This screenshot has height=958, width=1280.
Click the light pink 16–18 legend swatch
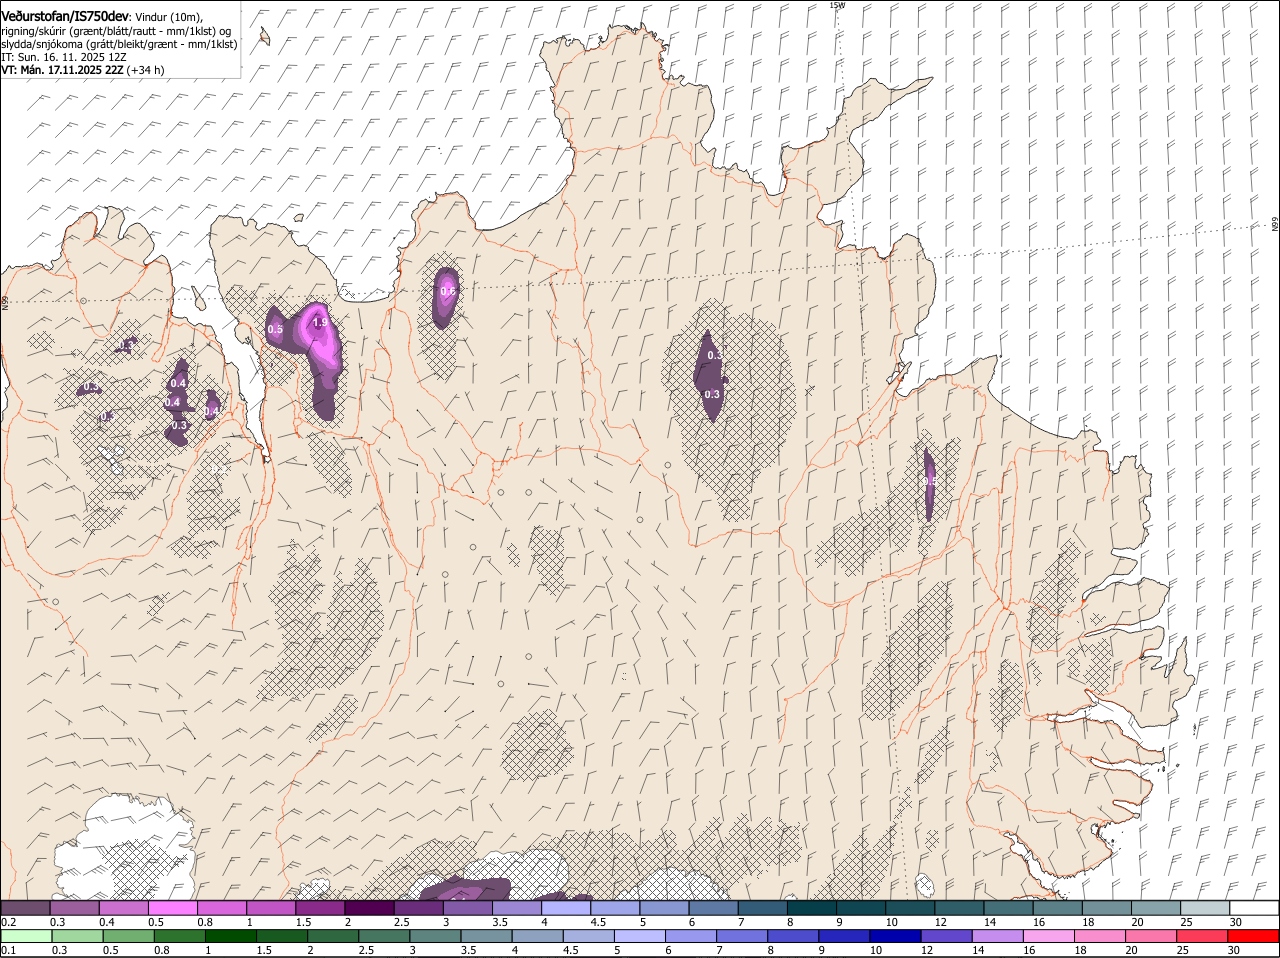(1050, 937)
